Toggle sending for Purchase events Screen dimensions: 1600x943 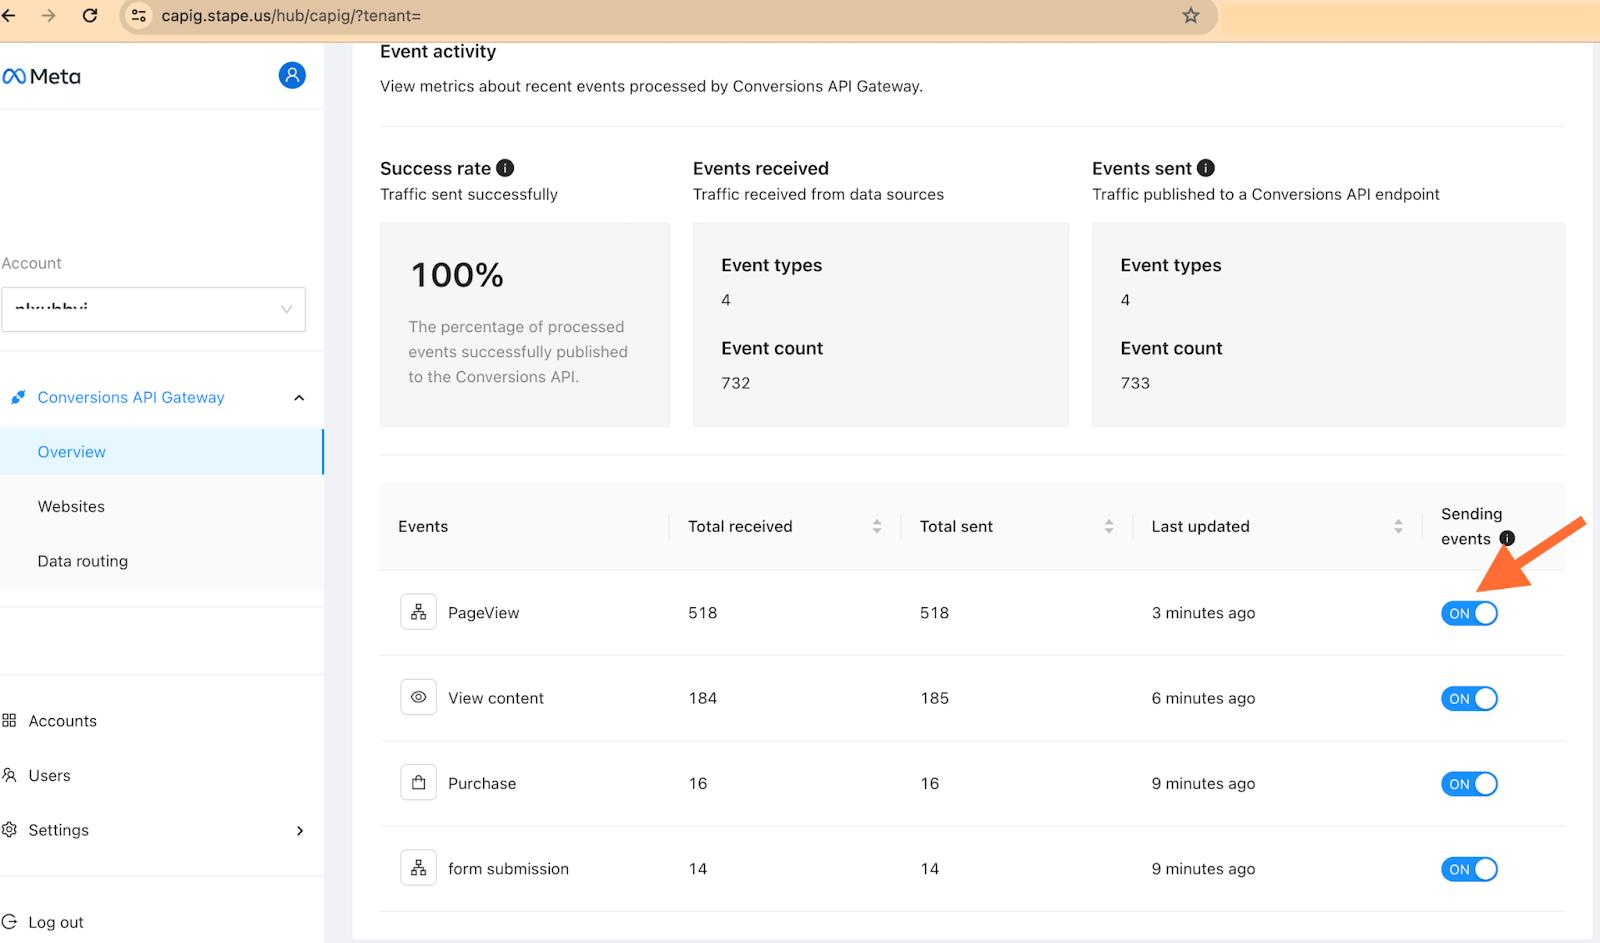coord(1469,784)
